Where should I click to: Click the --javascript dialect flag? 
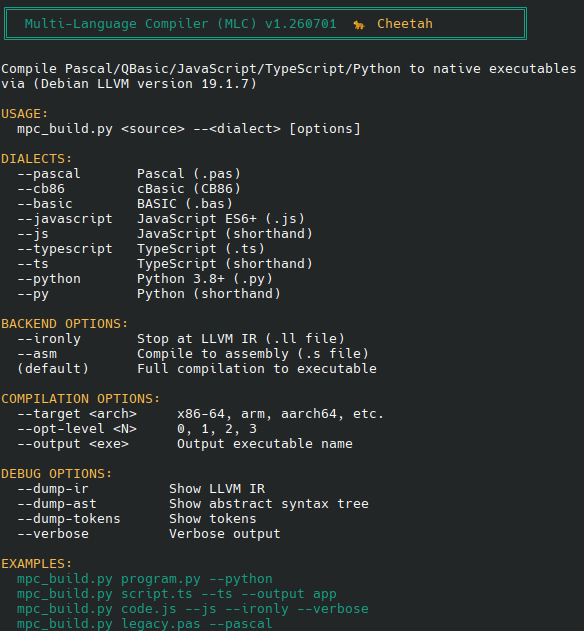(65, 219)
